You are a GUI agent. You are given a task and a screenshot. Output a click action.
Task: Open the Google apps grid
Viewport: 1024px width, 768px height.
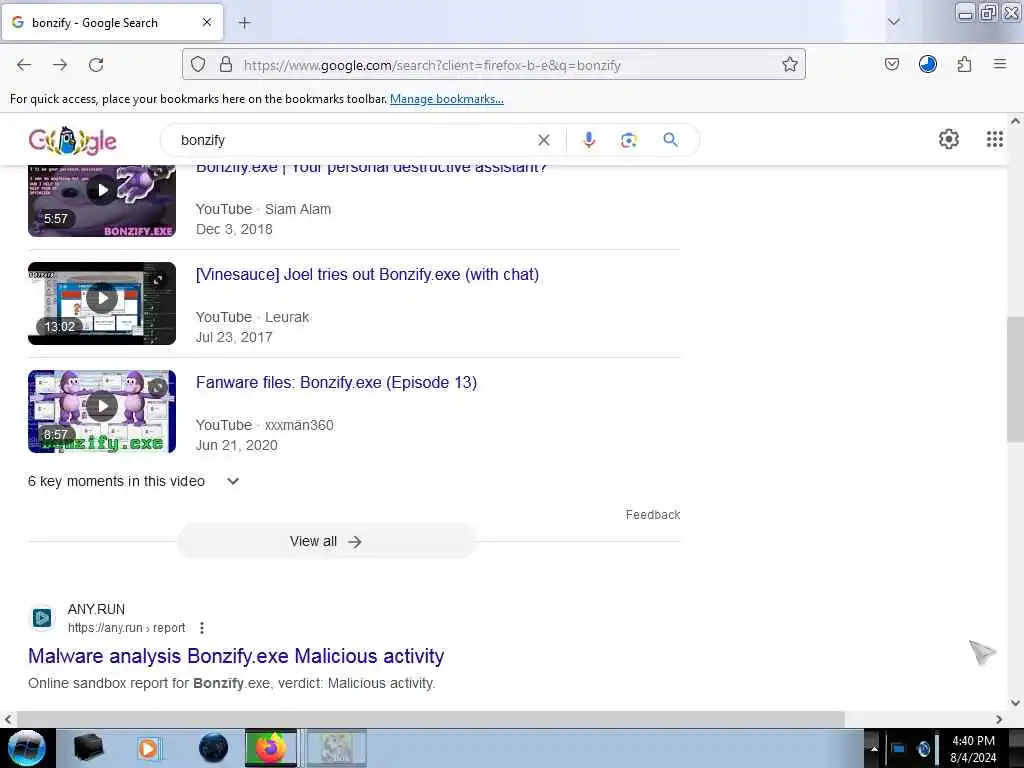click(x=994, y=139)
